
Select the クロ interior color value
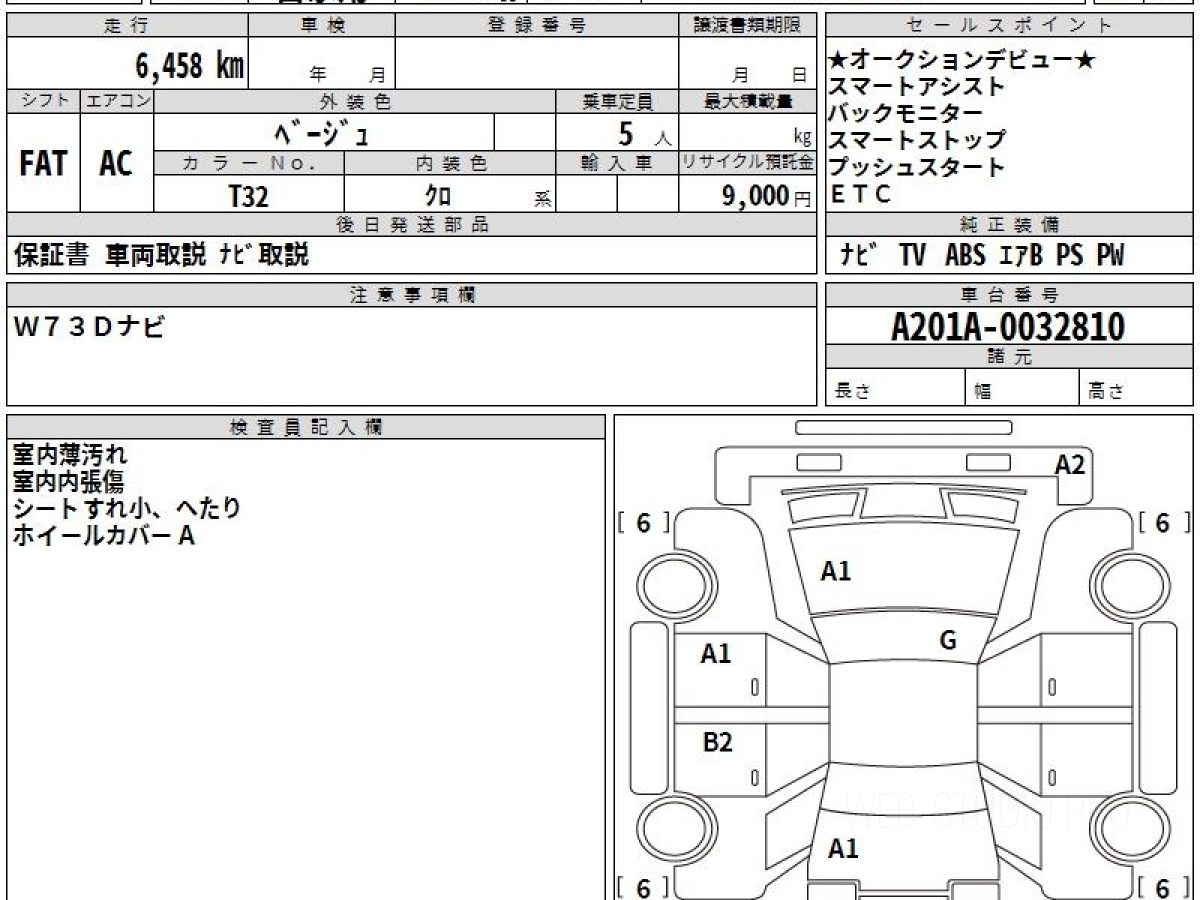point(438,196)
